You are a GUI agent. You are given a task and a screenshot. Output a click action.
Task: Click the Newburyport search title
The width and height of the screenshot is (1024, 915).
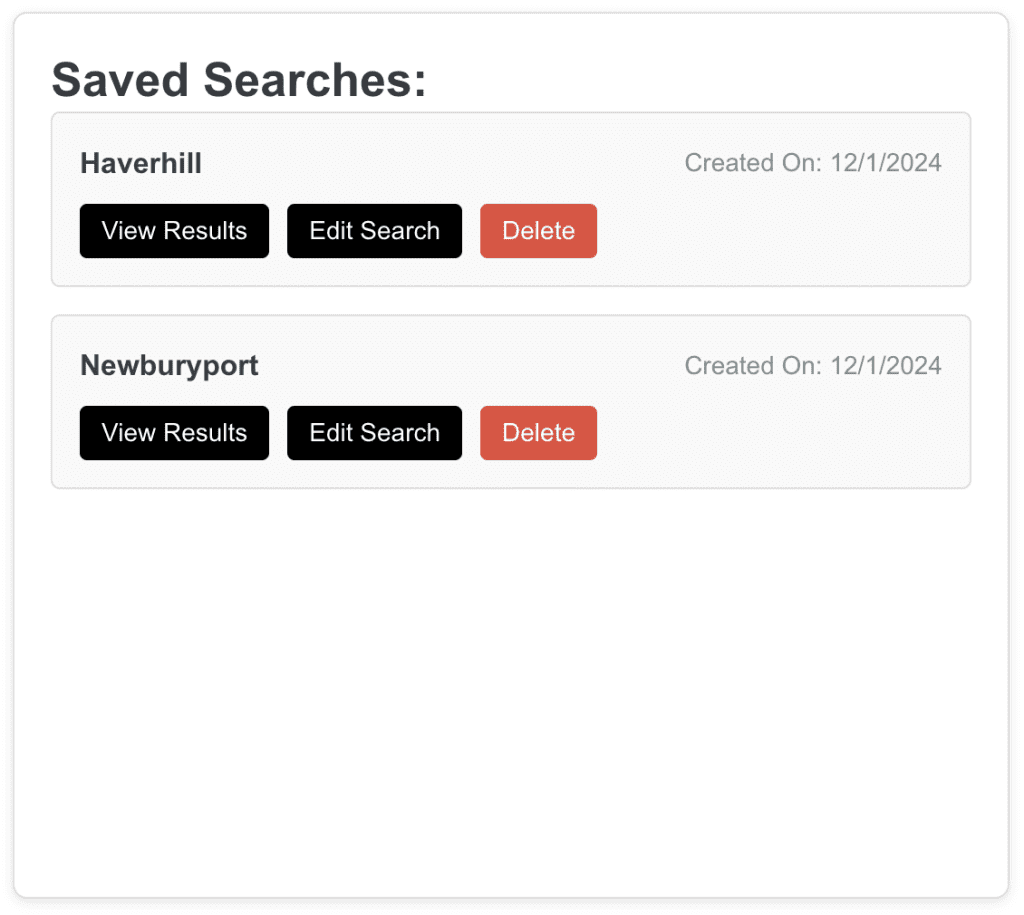(169, 366)
